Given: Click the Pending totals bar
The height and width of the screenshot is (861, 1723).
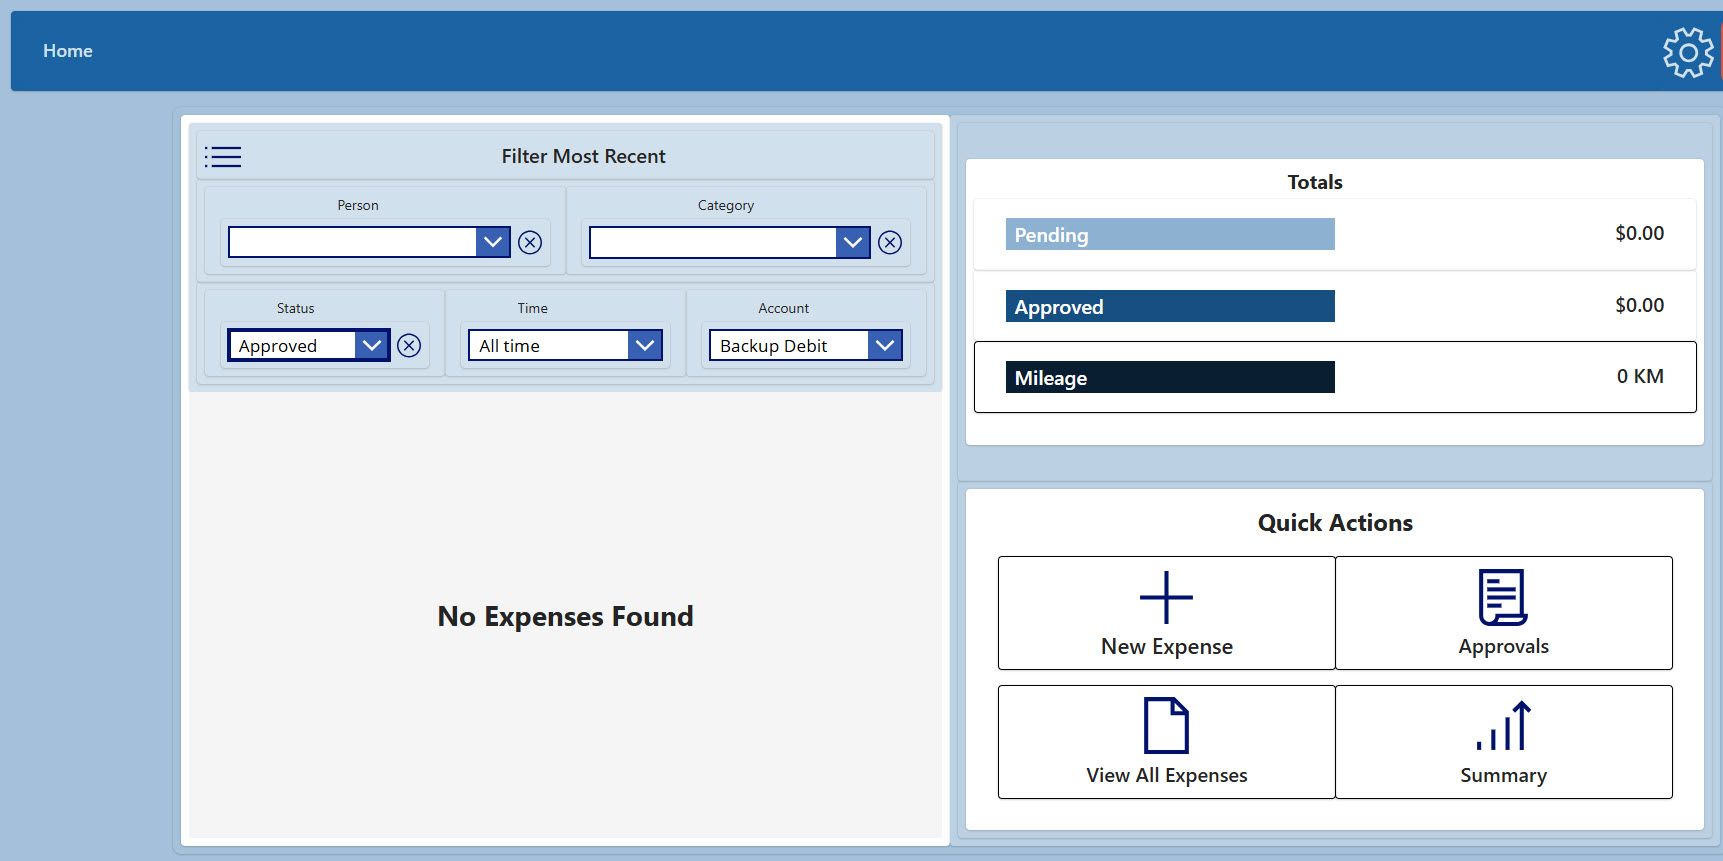Looking at the screenshot, I should point(1170,234).
